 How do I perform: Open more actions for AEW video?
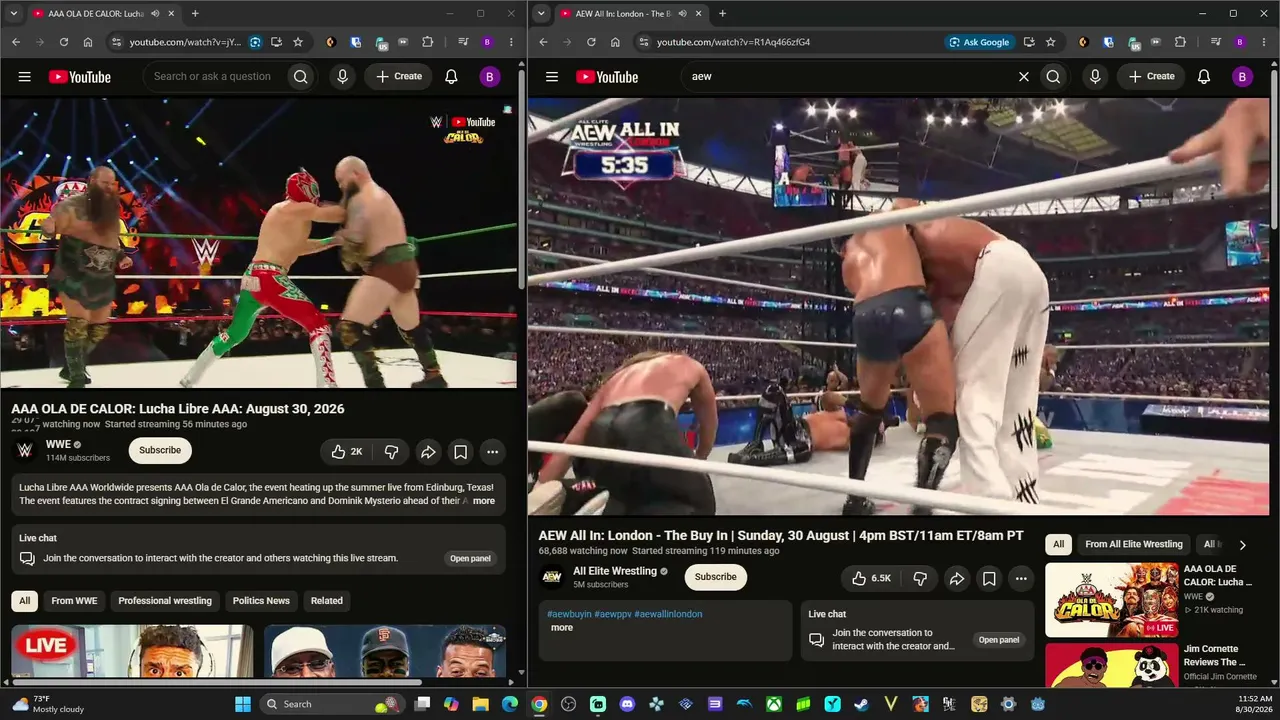click(x=1021, y=578)
